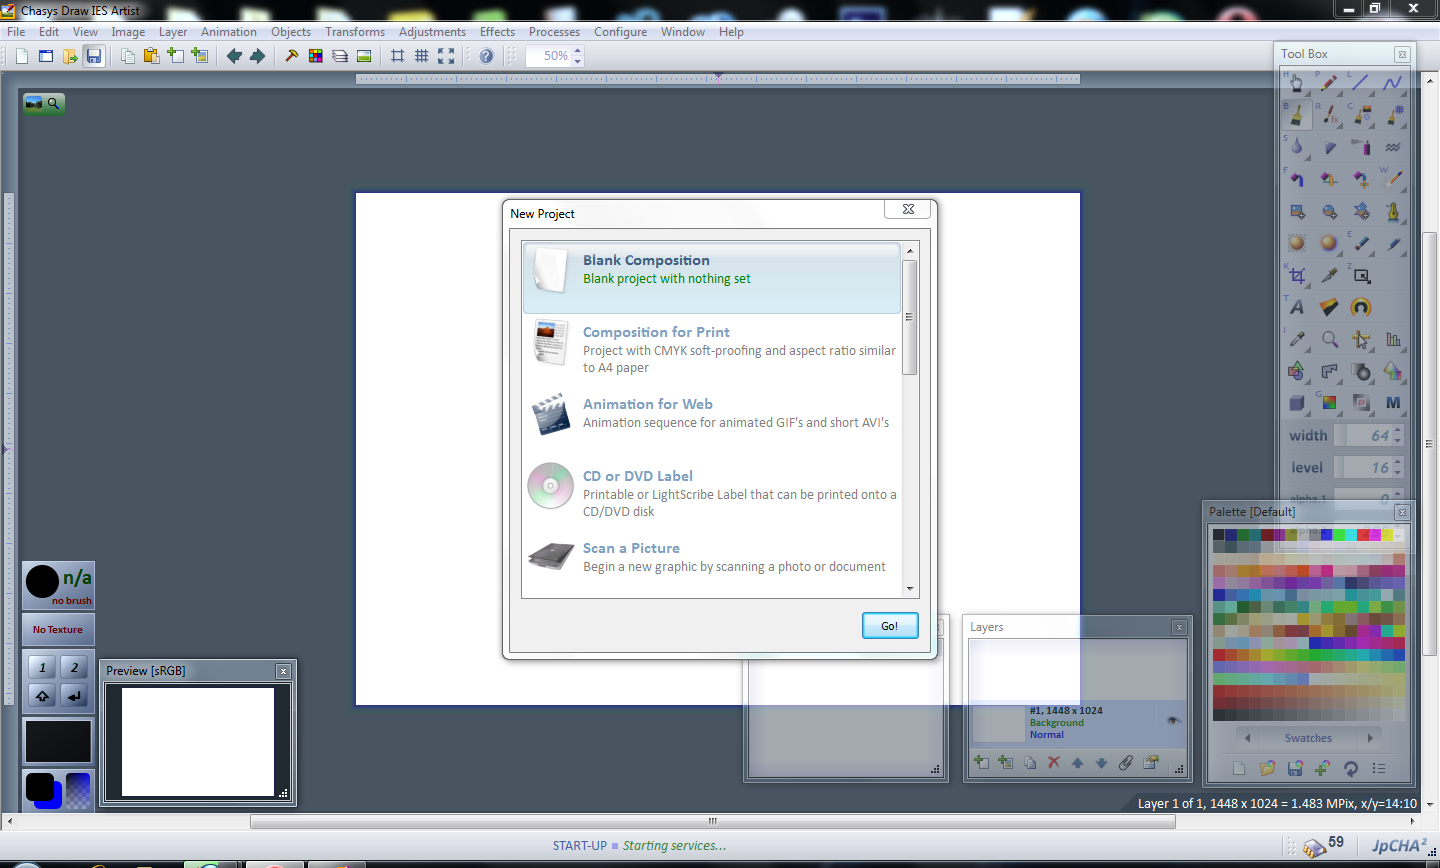Screen dimensions: 1440x868
Task: Click the Preview thumbnail image
Action: click(198, 741)
